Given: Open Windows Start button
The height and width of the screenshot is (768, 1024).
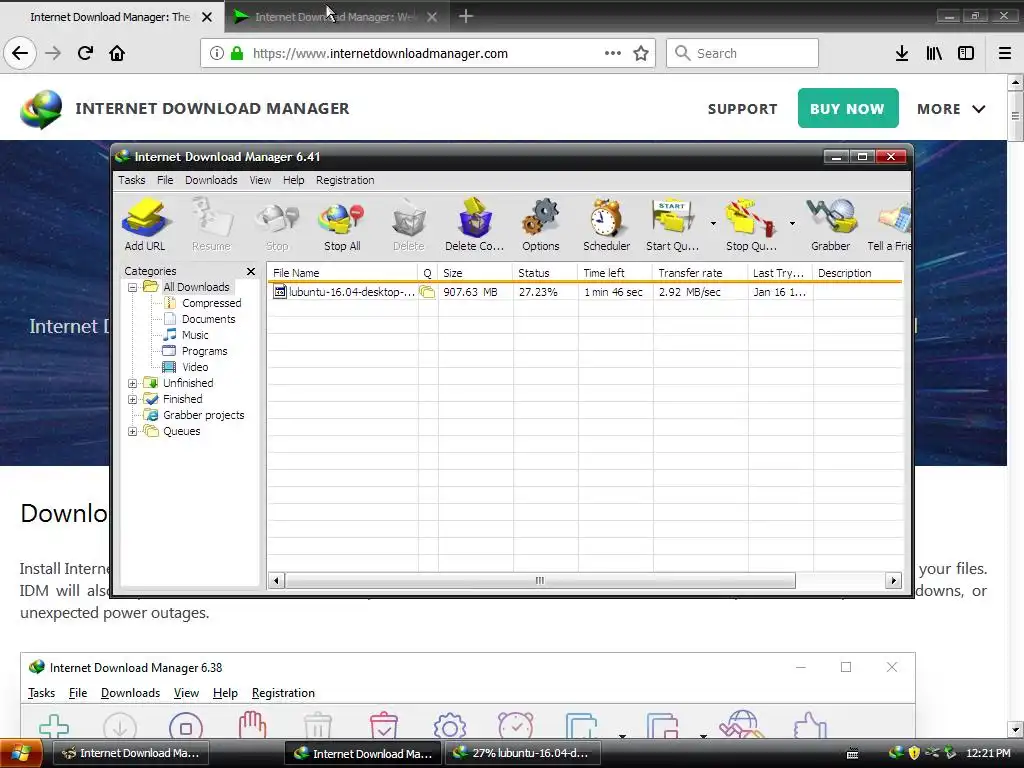Looking at the screenshot, I should point(20,753).
